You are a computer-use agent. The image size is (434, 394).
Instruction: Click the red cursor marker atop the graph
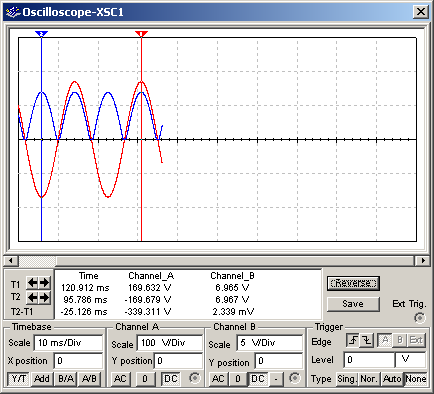pyautogui.click(x=141, y=33)
